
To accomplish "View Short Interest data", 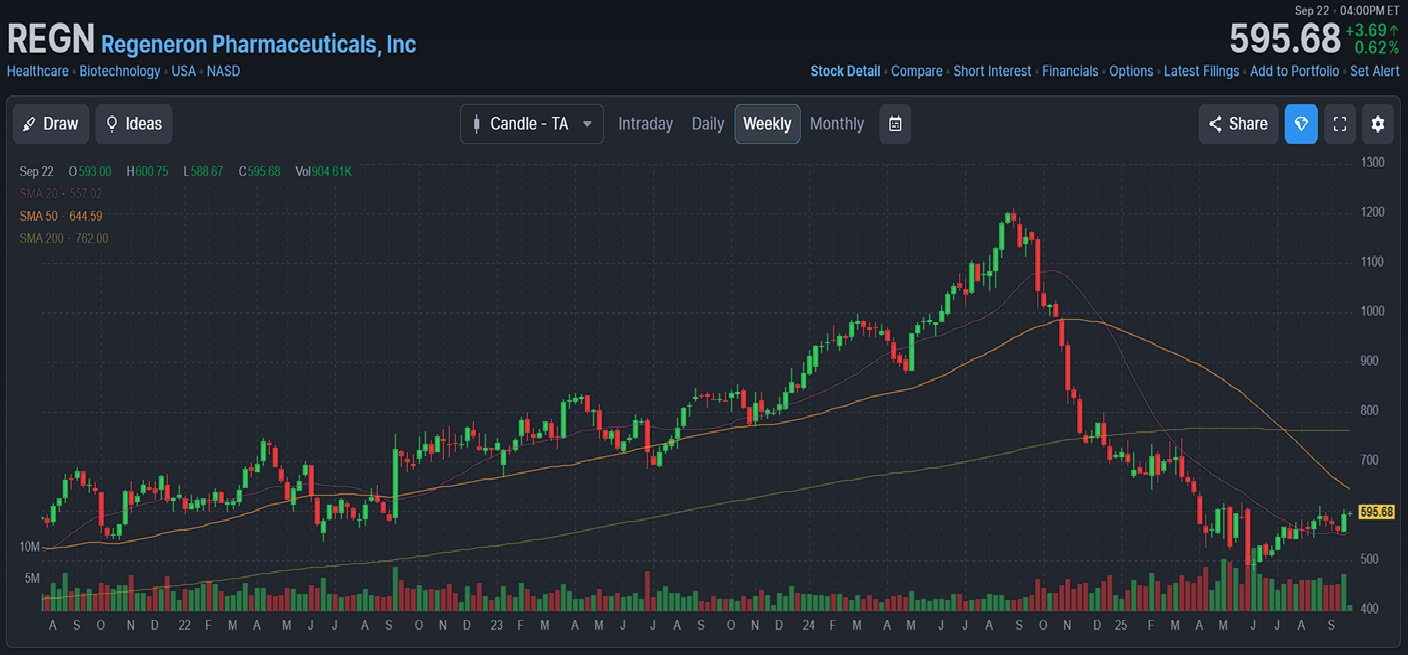I will (992, 71).
